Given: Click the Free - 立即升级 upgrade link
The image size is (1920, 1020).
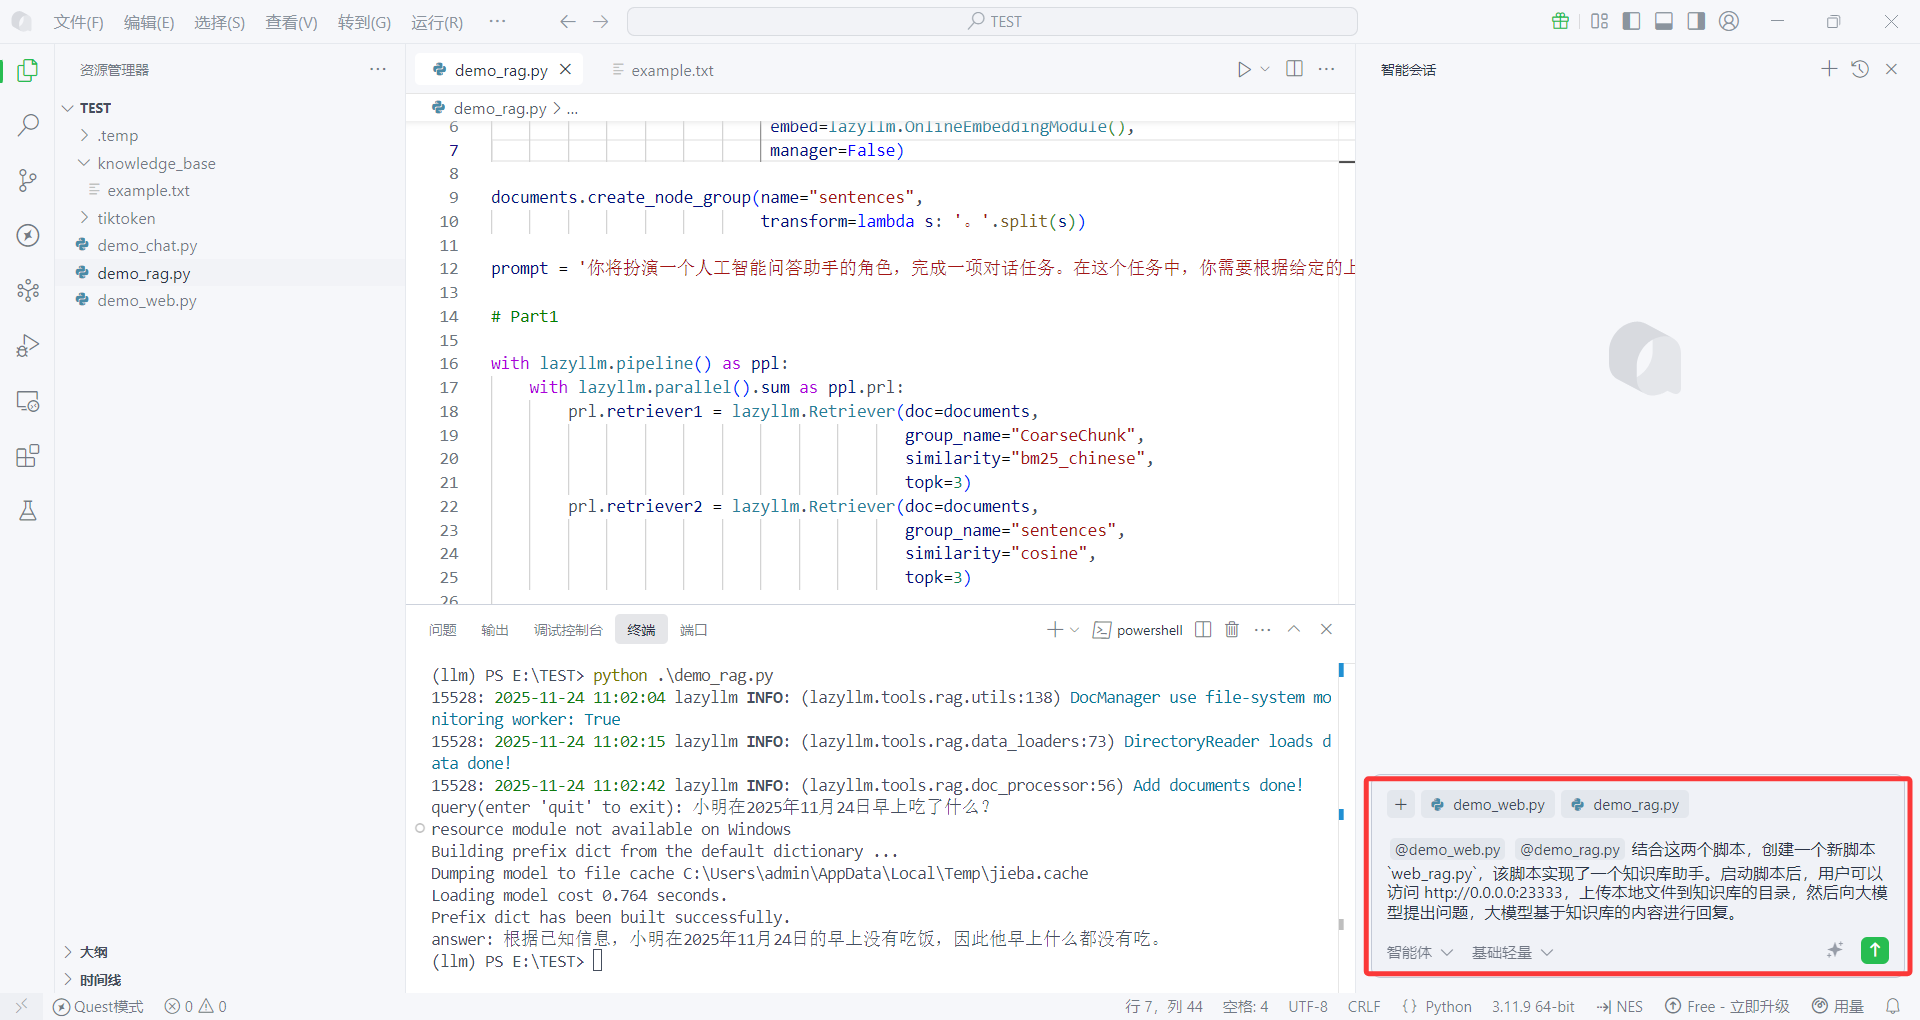Looking at the screenshot, I should [x=1727, y=1006].
